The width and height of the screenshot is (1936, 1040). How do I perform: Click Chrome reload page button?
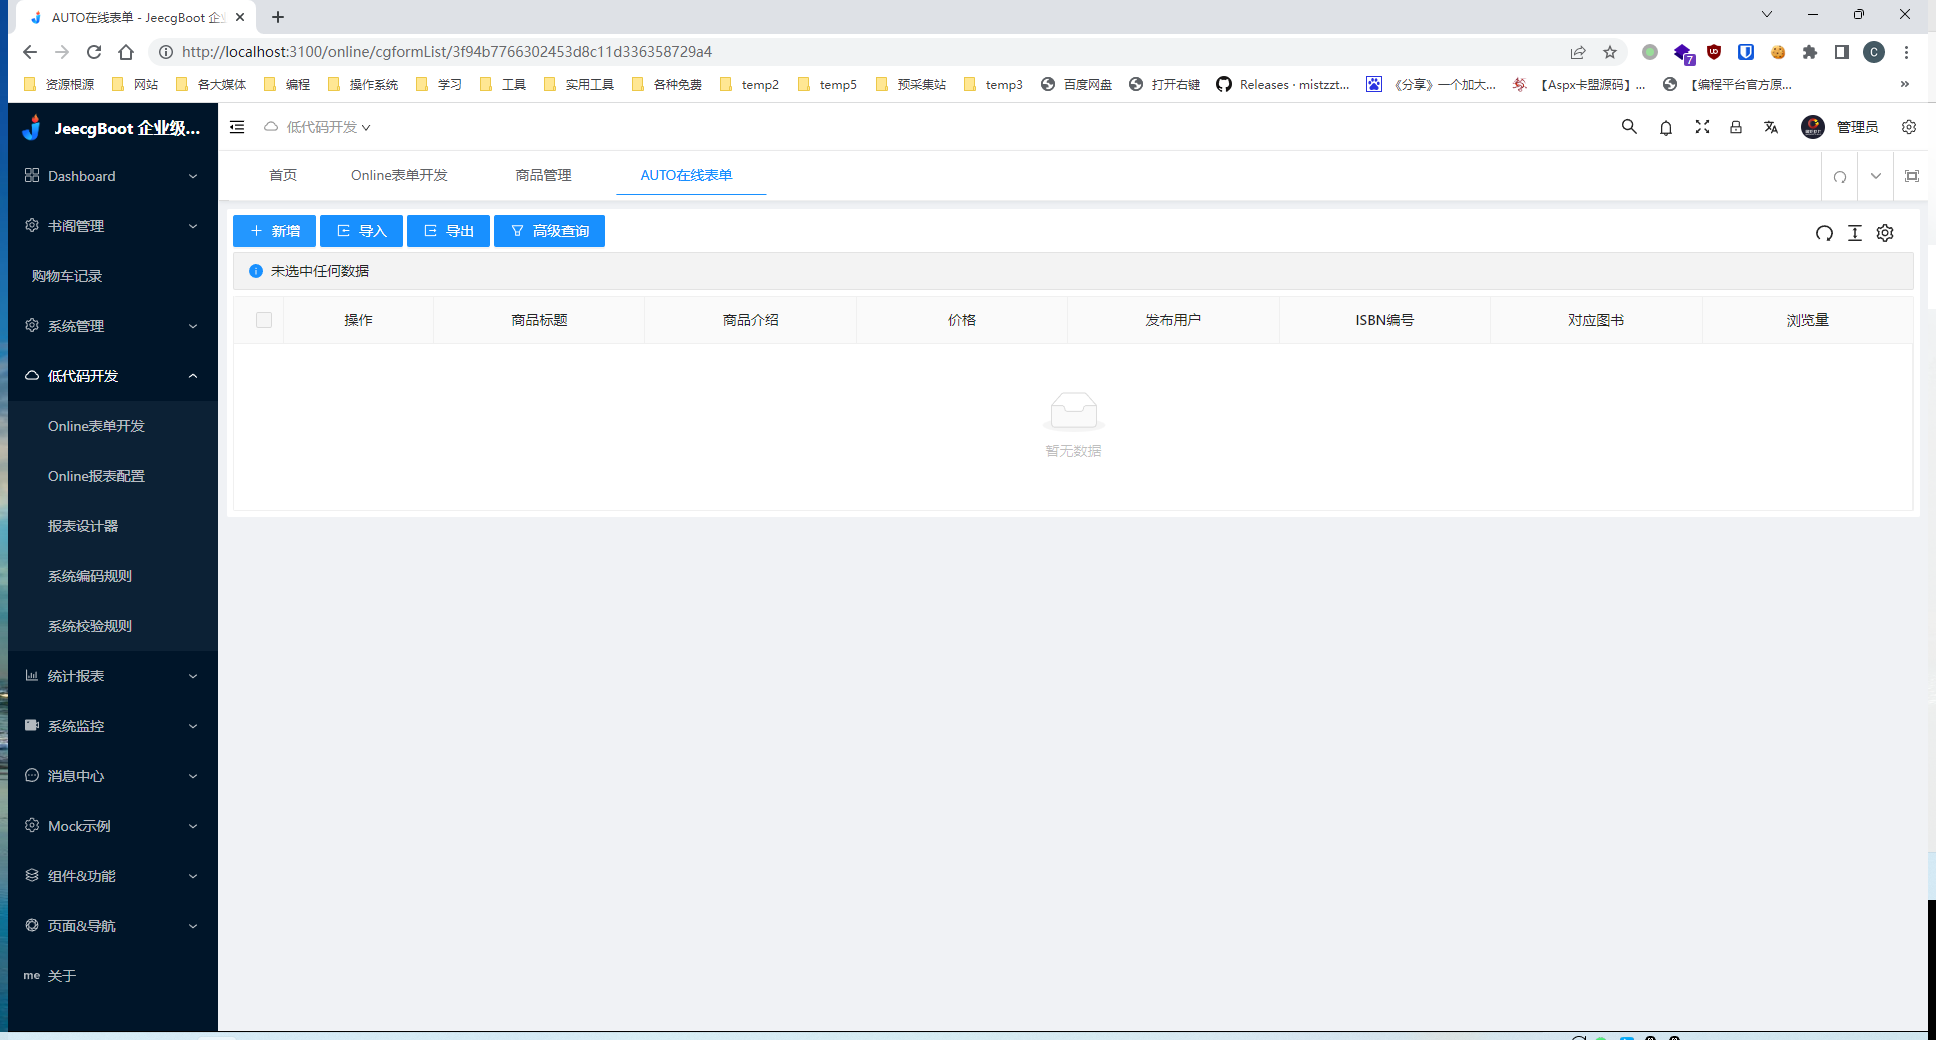94,52
